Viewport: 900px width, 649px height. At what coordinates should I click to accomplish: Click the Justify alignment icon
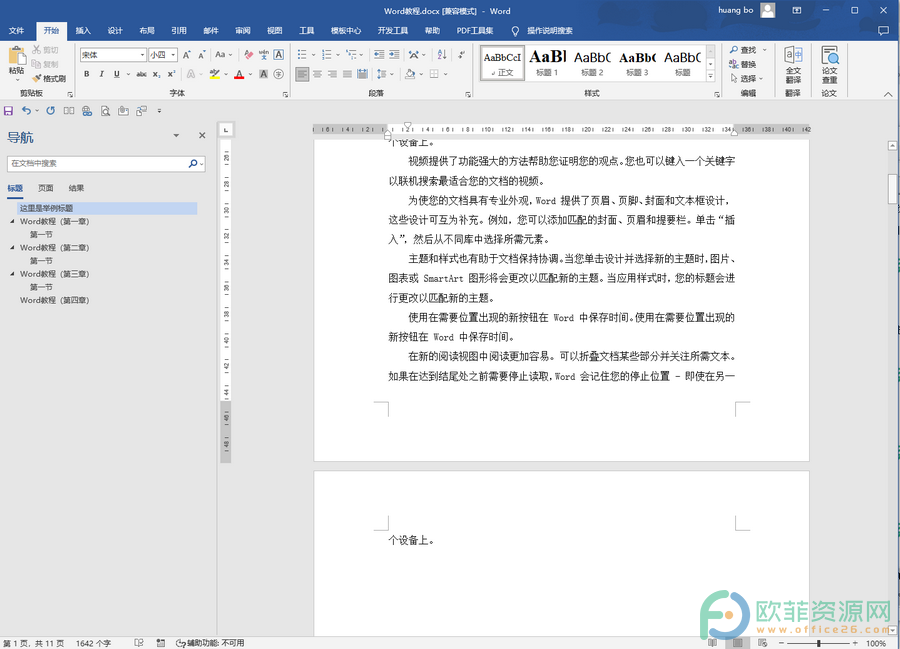347,74
